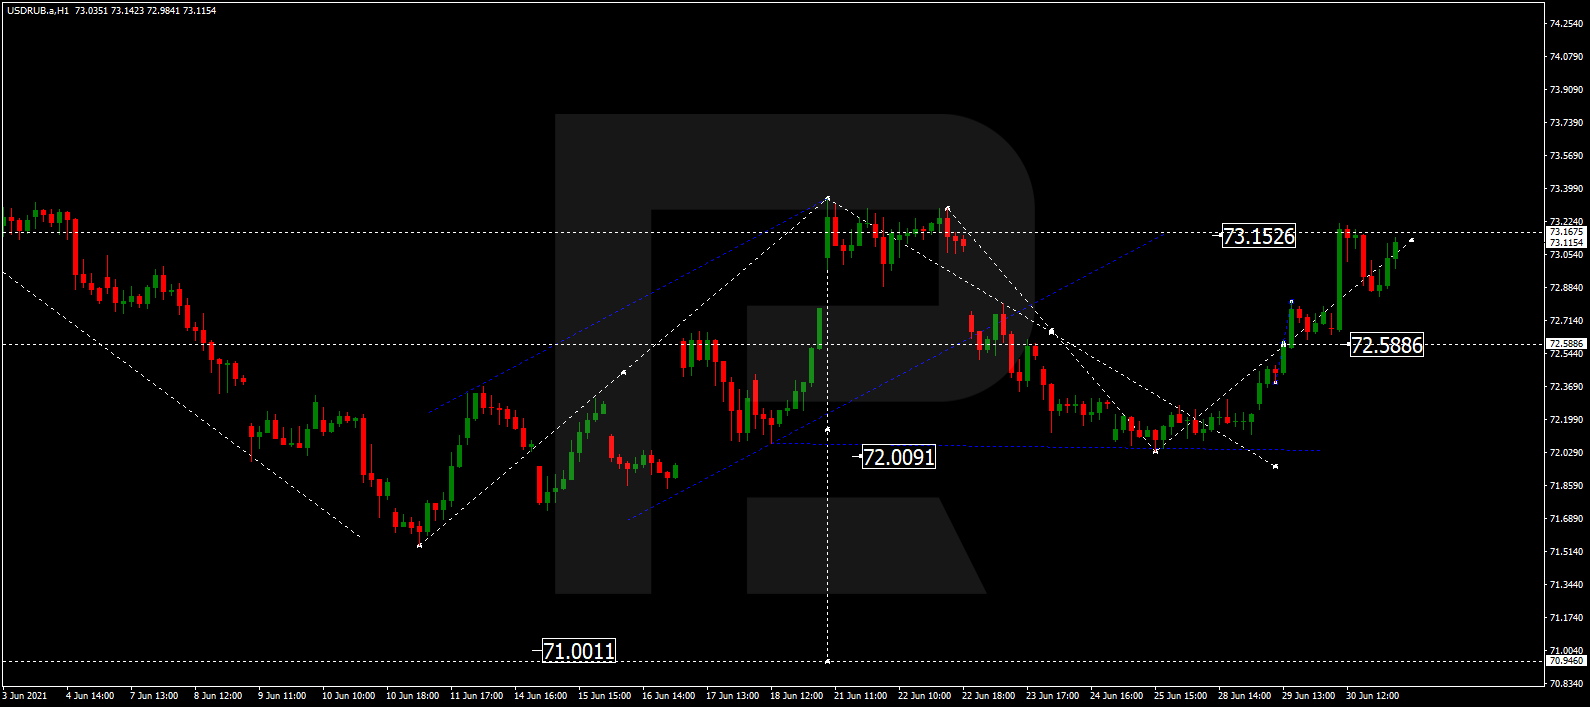Click the 70.8340 price scale tick
The height and width of the screenshot is (707, 1590).
1566,684
